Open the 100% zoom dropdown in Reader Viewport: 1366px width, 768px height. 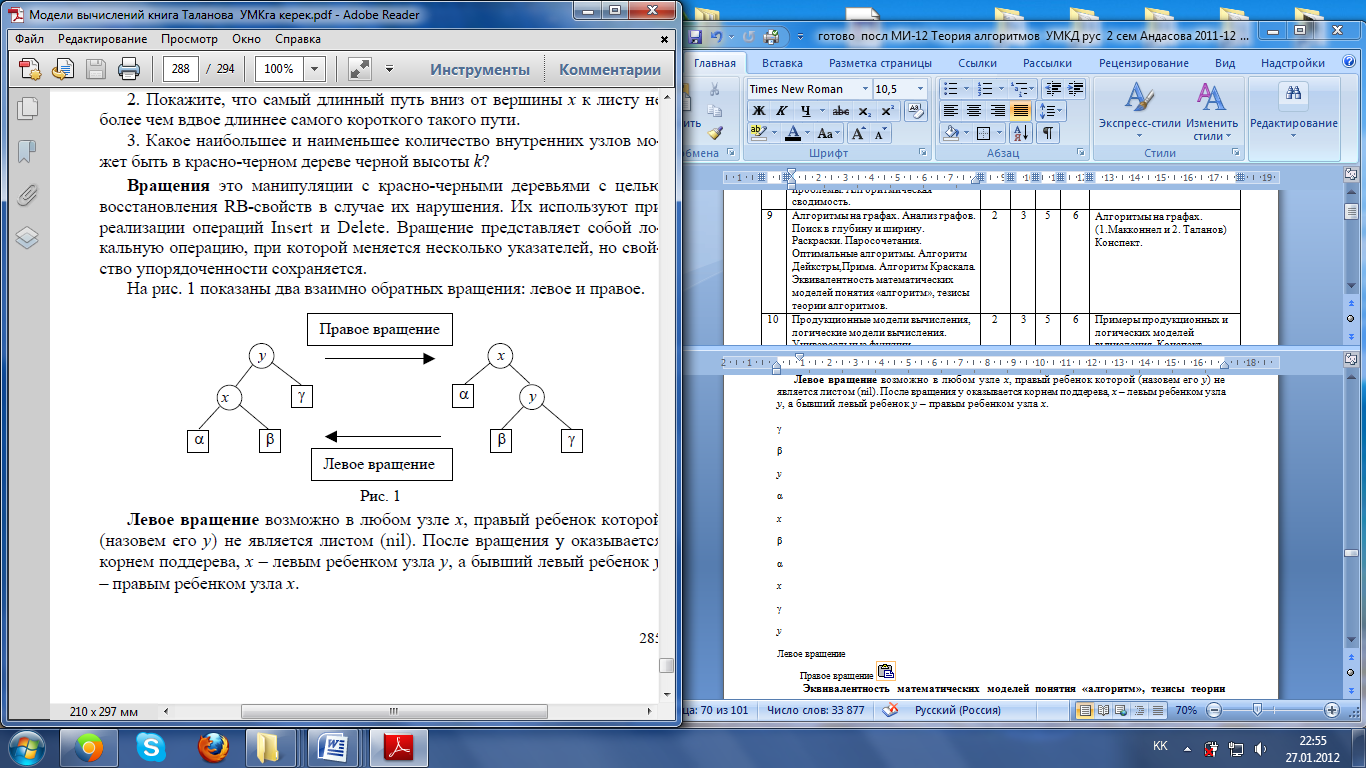pyautogui.click(x=315, y=69)
